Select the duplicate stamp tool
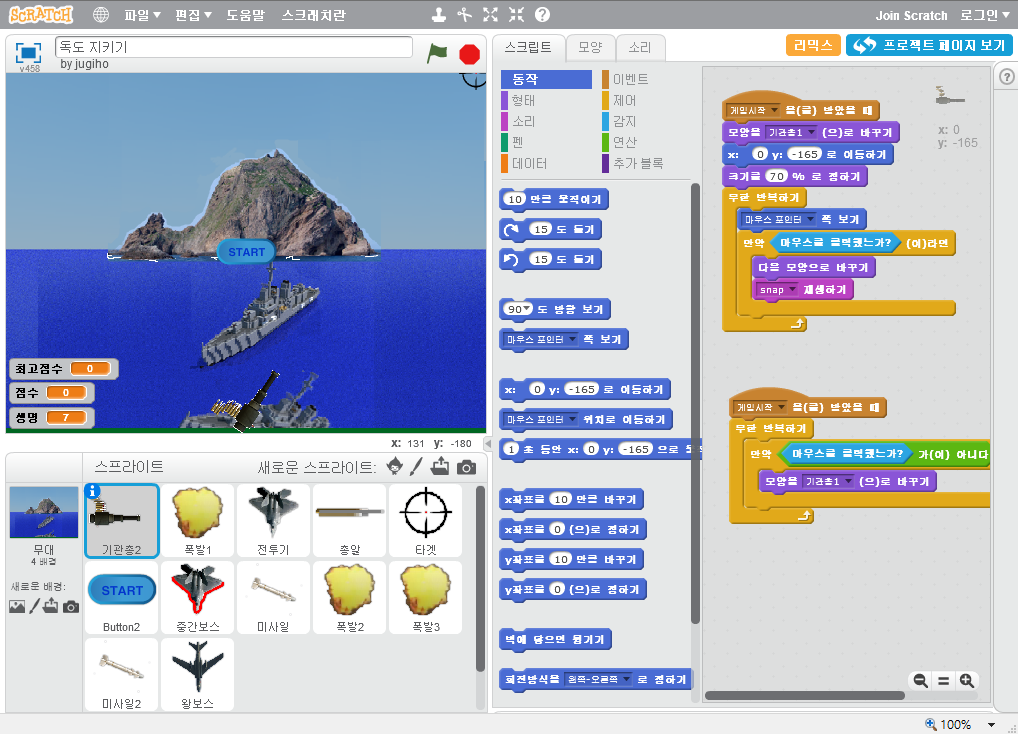 (438, 15)
